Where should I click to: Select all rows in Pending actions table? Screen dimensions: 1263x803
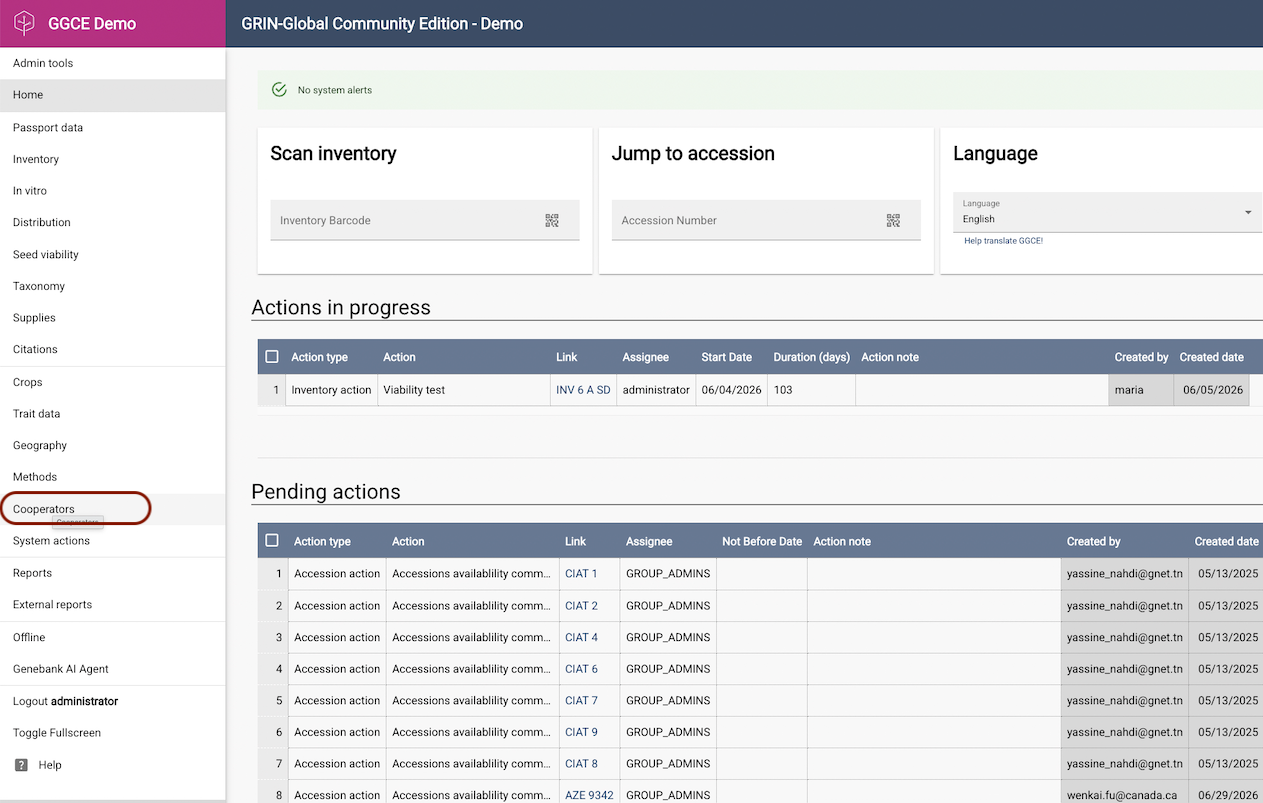coord(272,541)
